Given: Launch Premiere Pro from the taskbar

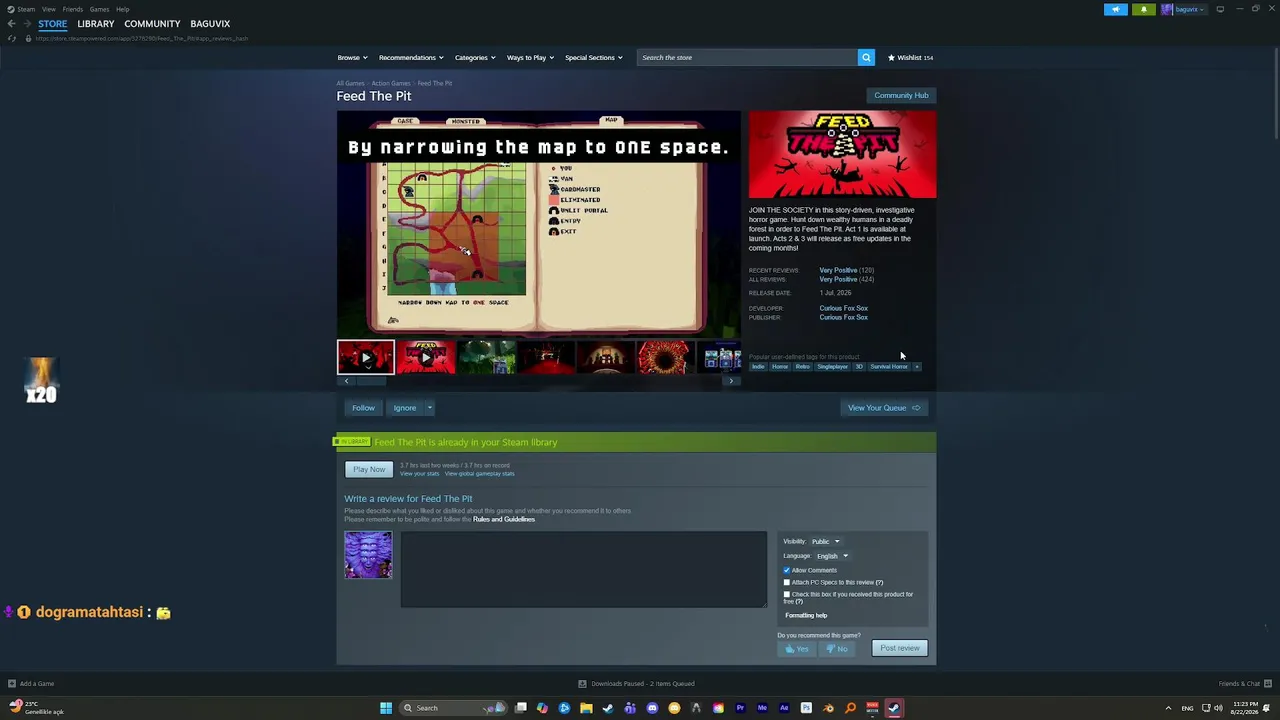Looking at the screenshot, I should pos(740,708).
